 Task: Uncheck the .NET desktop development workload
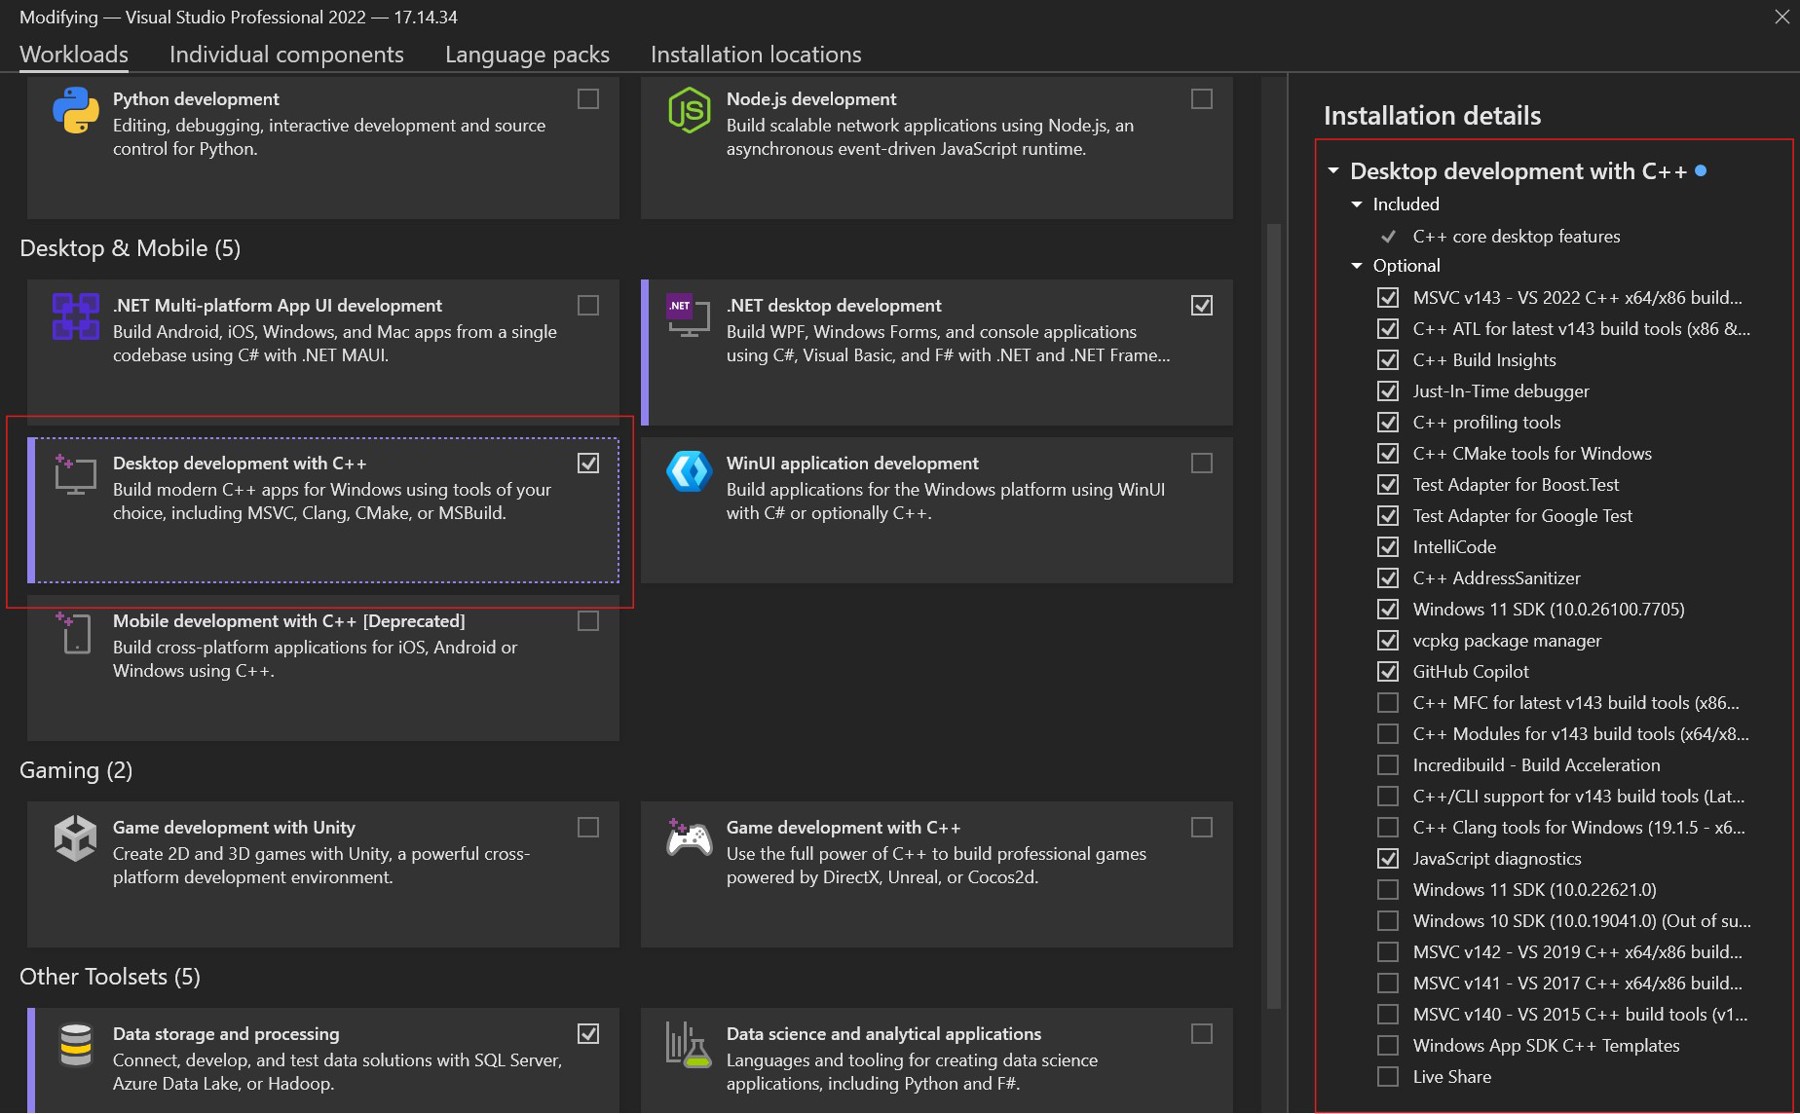click(1202, 305)
